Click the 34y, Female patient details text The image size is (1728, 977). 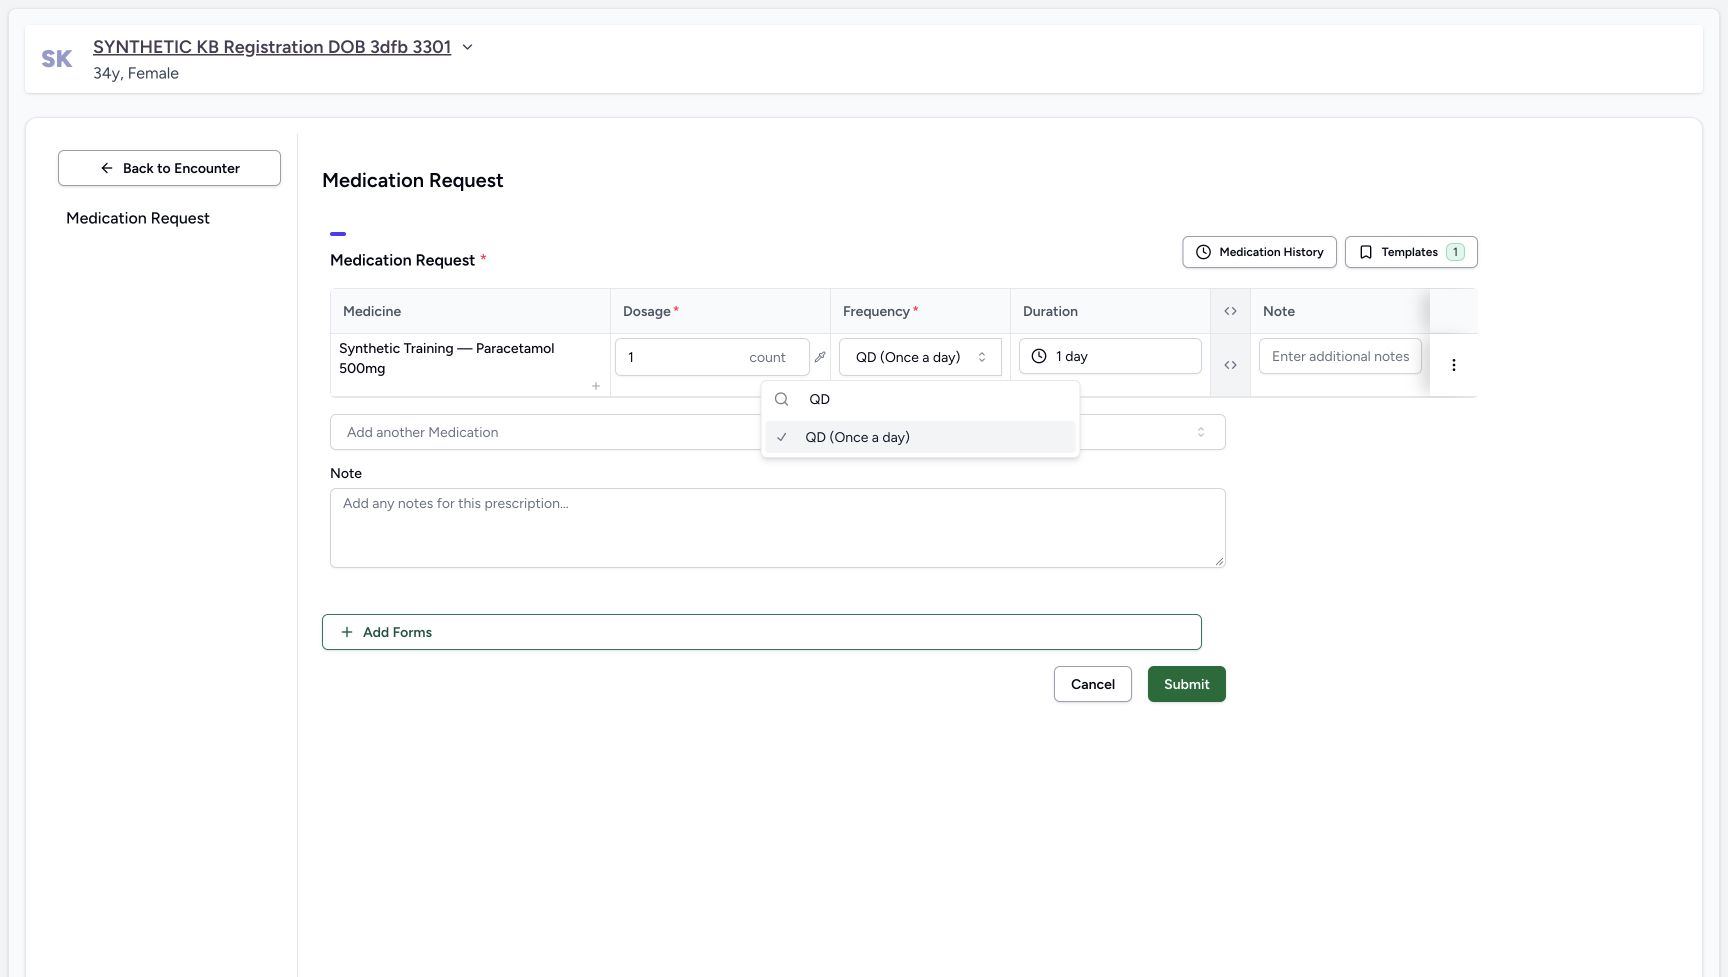(136, 73)
